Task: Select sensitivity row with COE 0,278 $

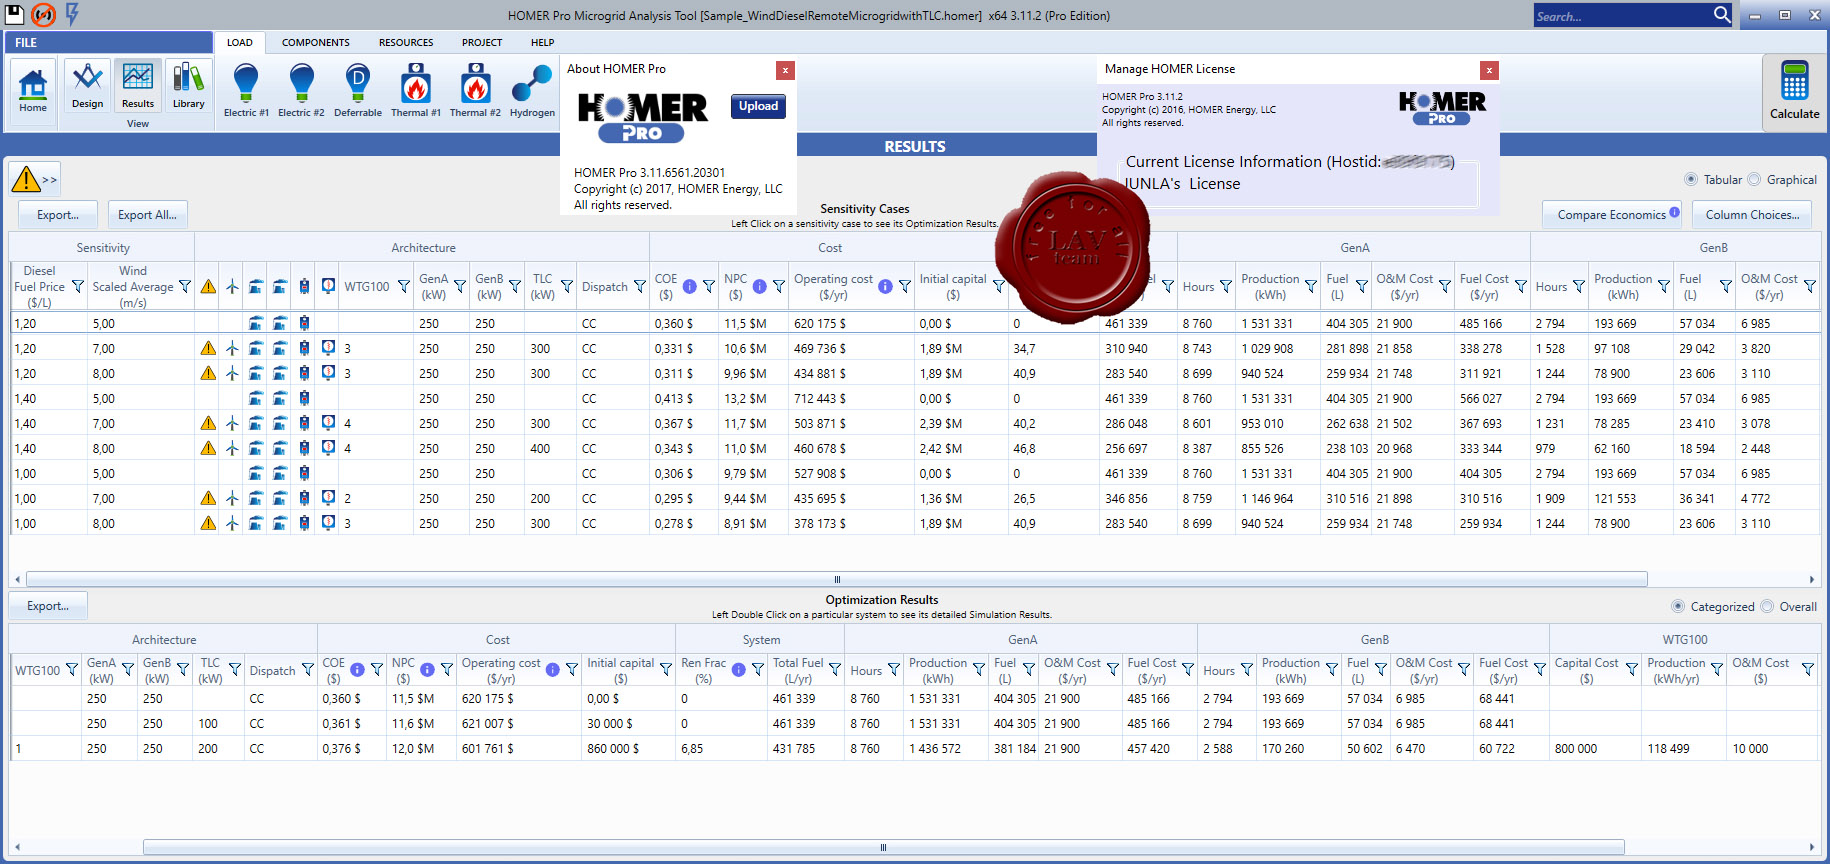Action: [x=915, y=523]
